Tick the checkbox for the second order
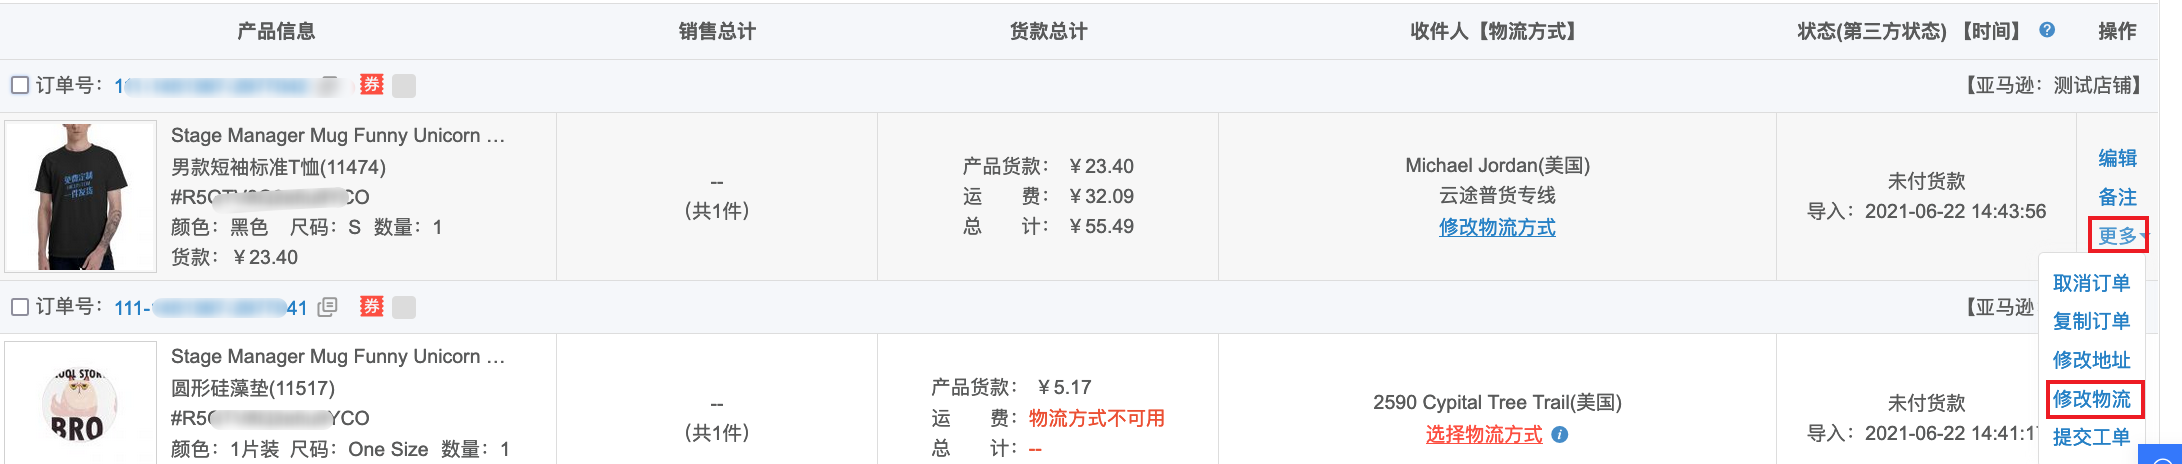The width and height of the screenshot is (2182, 464). (x=20, y=307)
